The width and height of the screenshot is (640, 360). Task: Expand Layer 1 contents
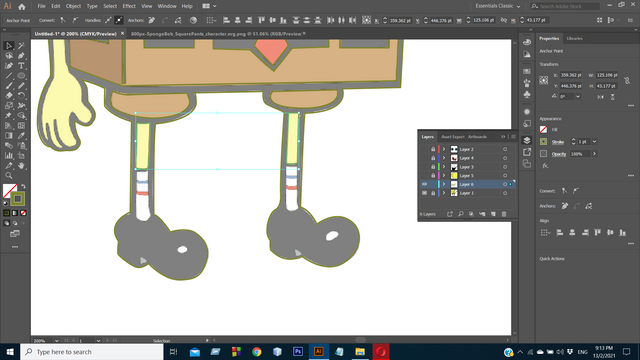(x=444, y=193)
